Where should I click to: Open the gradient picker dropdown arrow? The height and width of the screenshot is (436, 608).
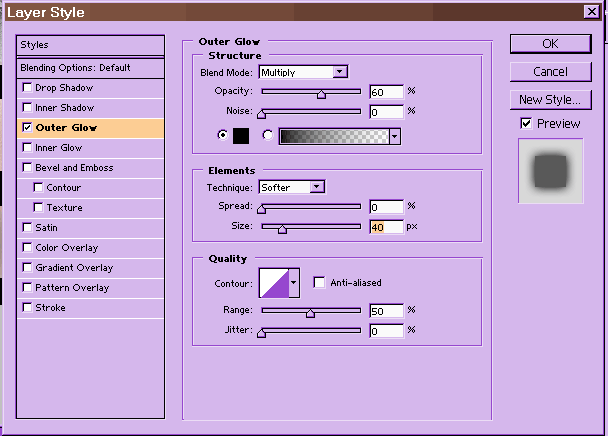pyautogui.click(x=395, y=136)
